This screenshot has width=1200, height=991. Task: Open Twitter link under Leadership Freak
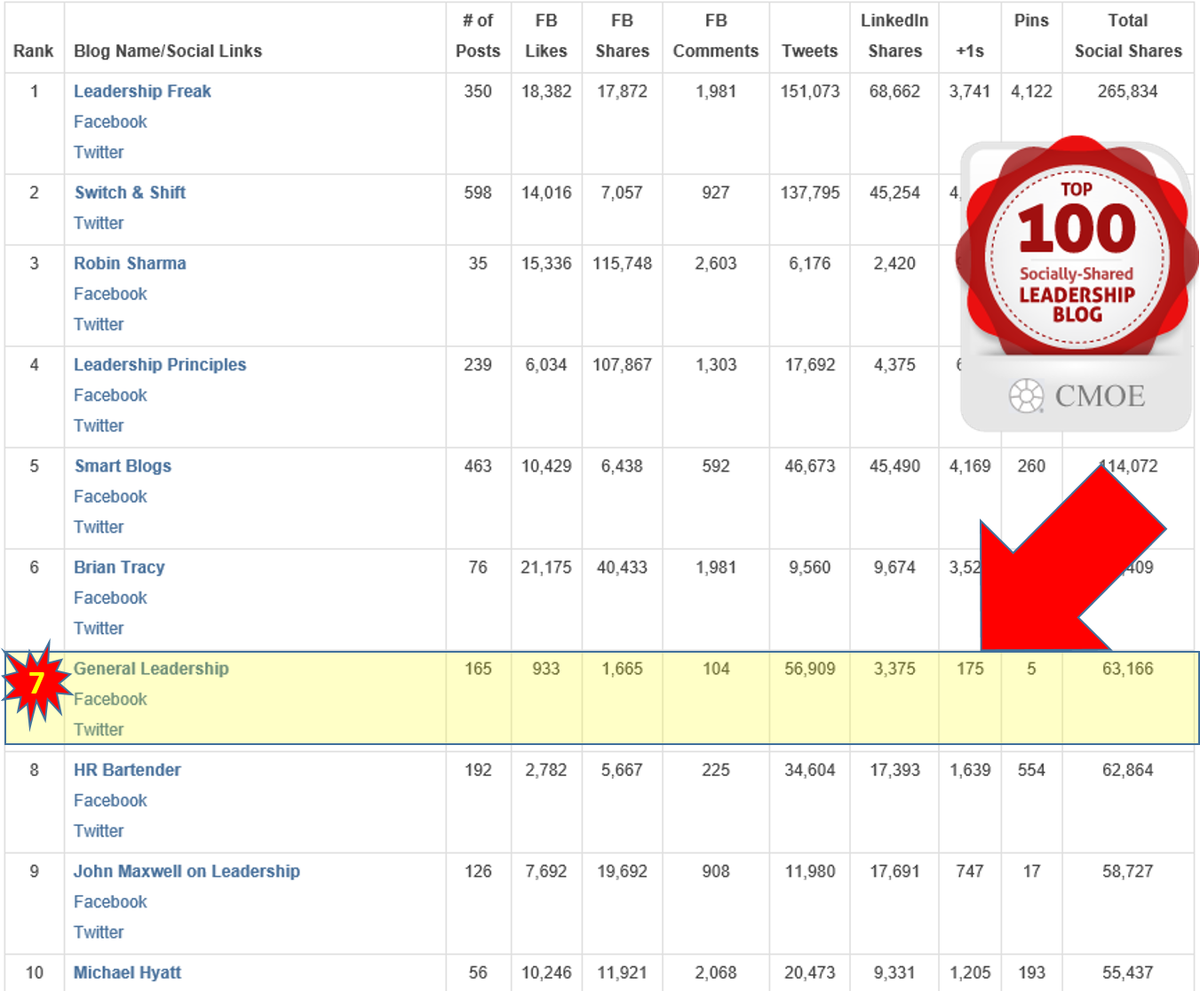coord(99,152)
